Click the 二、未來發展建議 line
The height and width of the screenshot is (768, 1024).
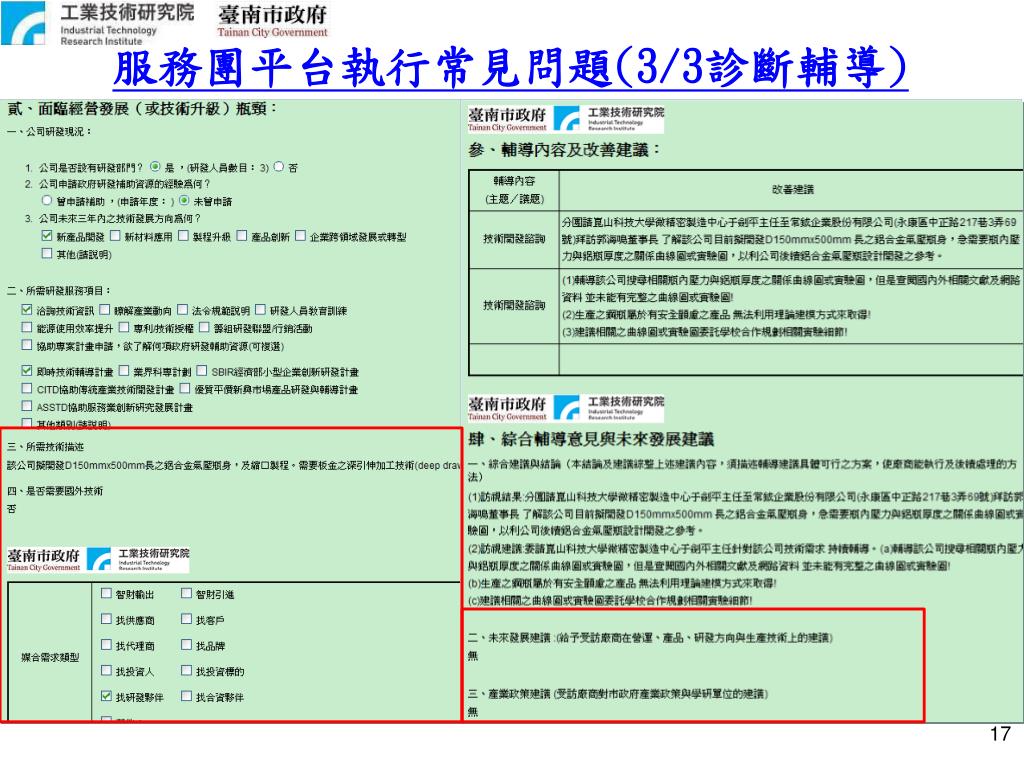point(650,637)
